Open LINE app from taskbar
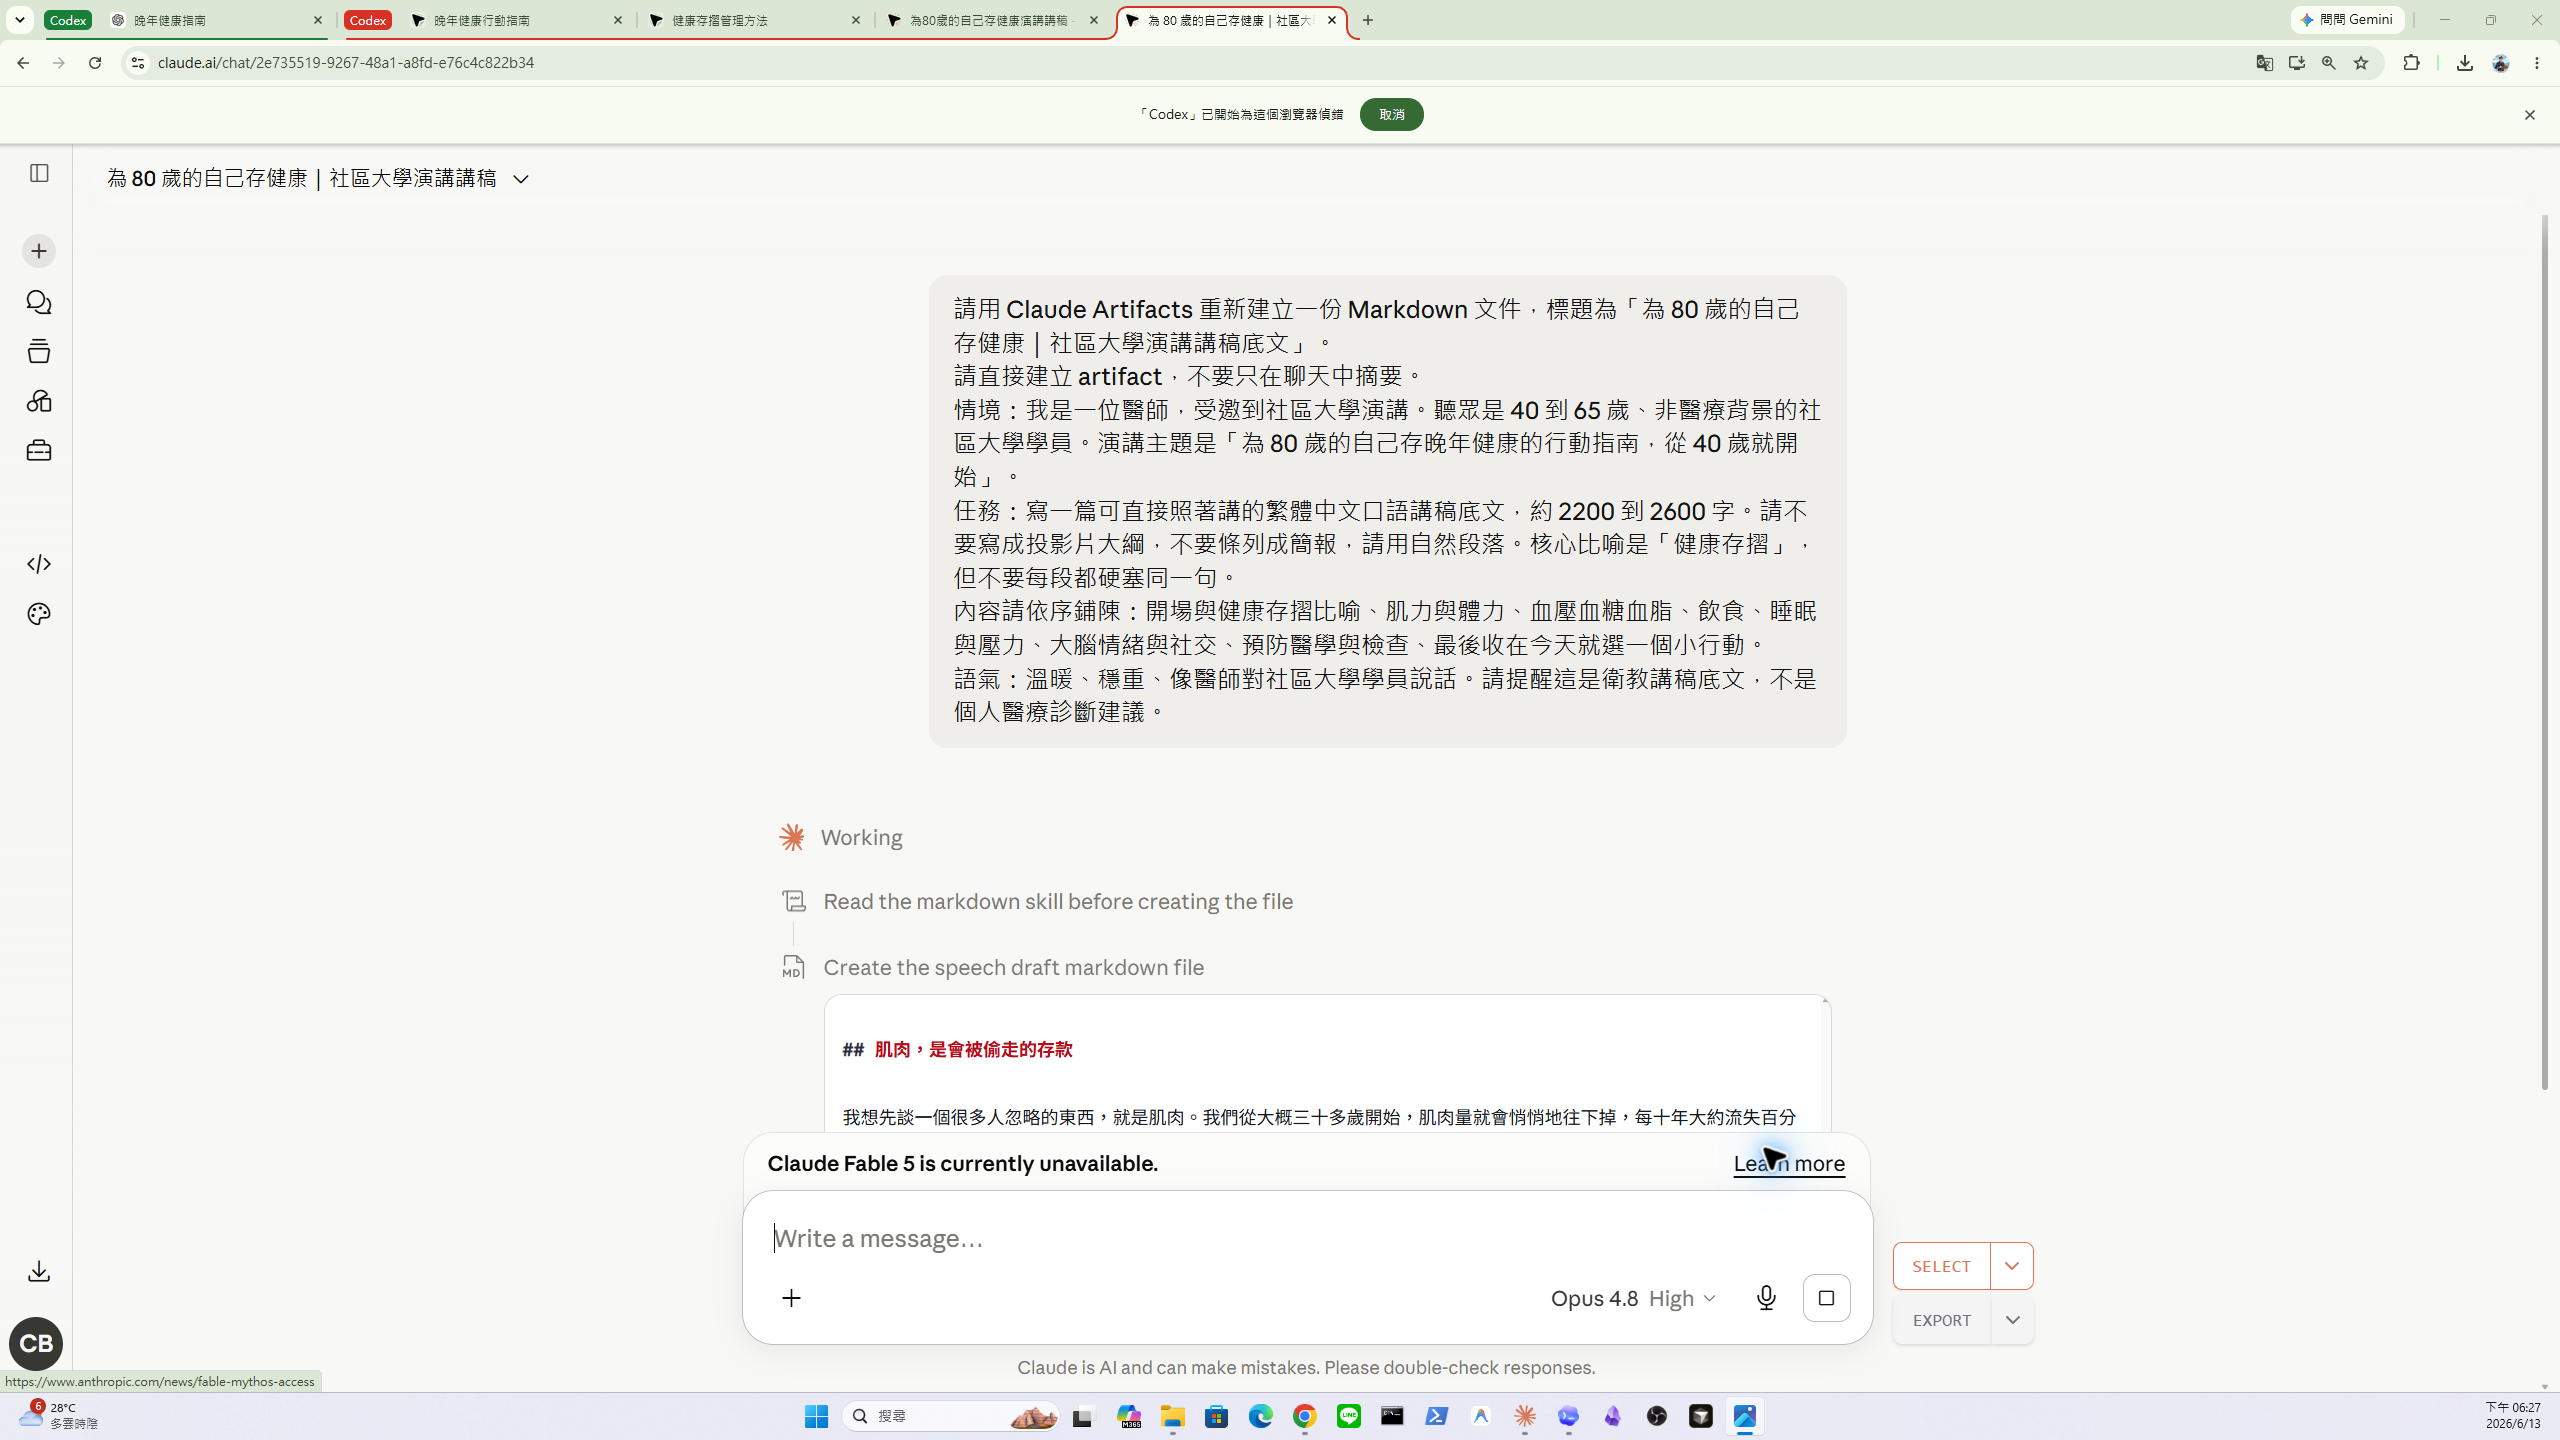Screen dimensions: 2560x1440 click(x=1348, y=1416)
